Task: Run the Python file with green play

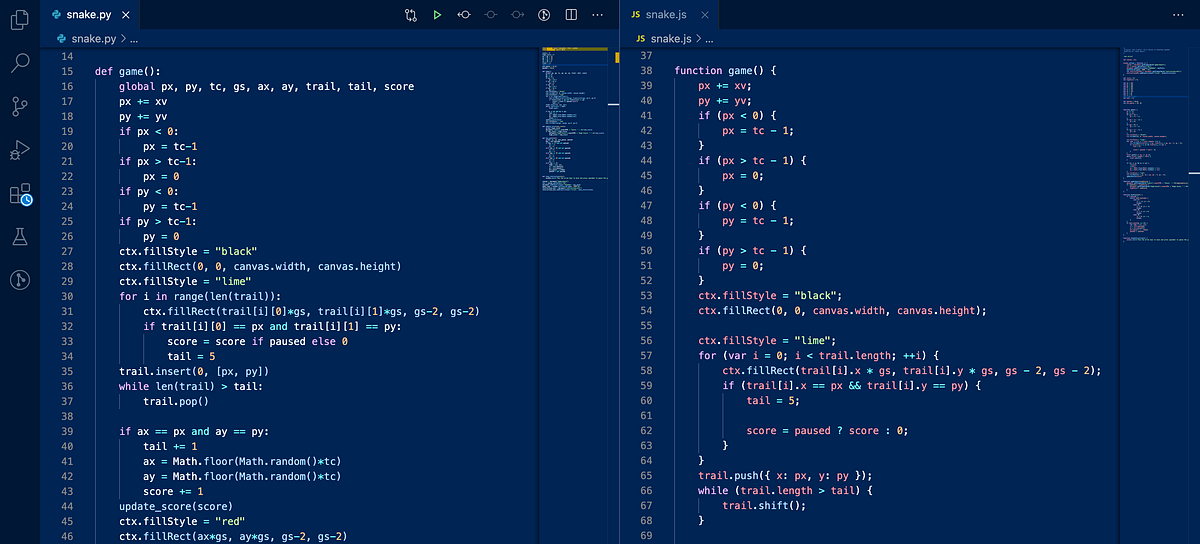Action: coord(437,15)
